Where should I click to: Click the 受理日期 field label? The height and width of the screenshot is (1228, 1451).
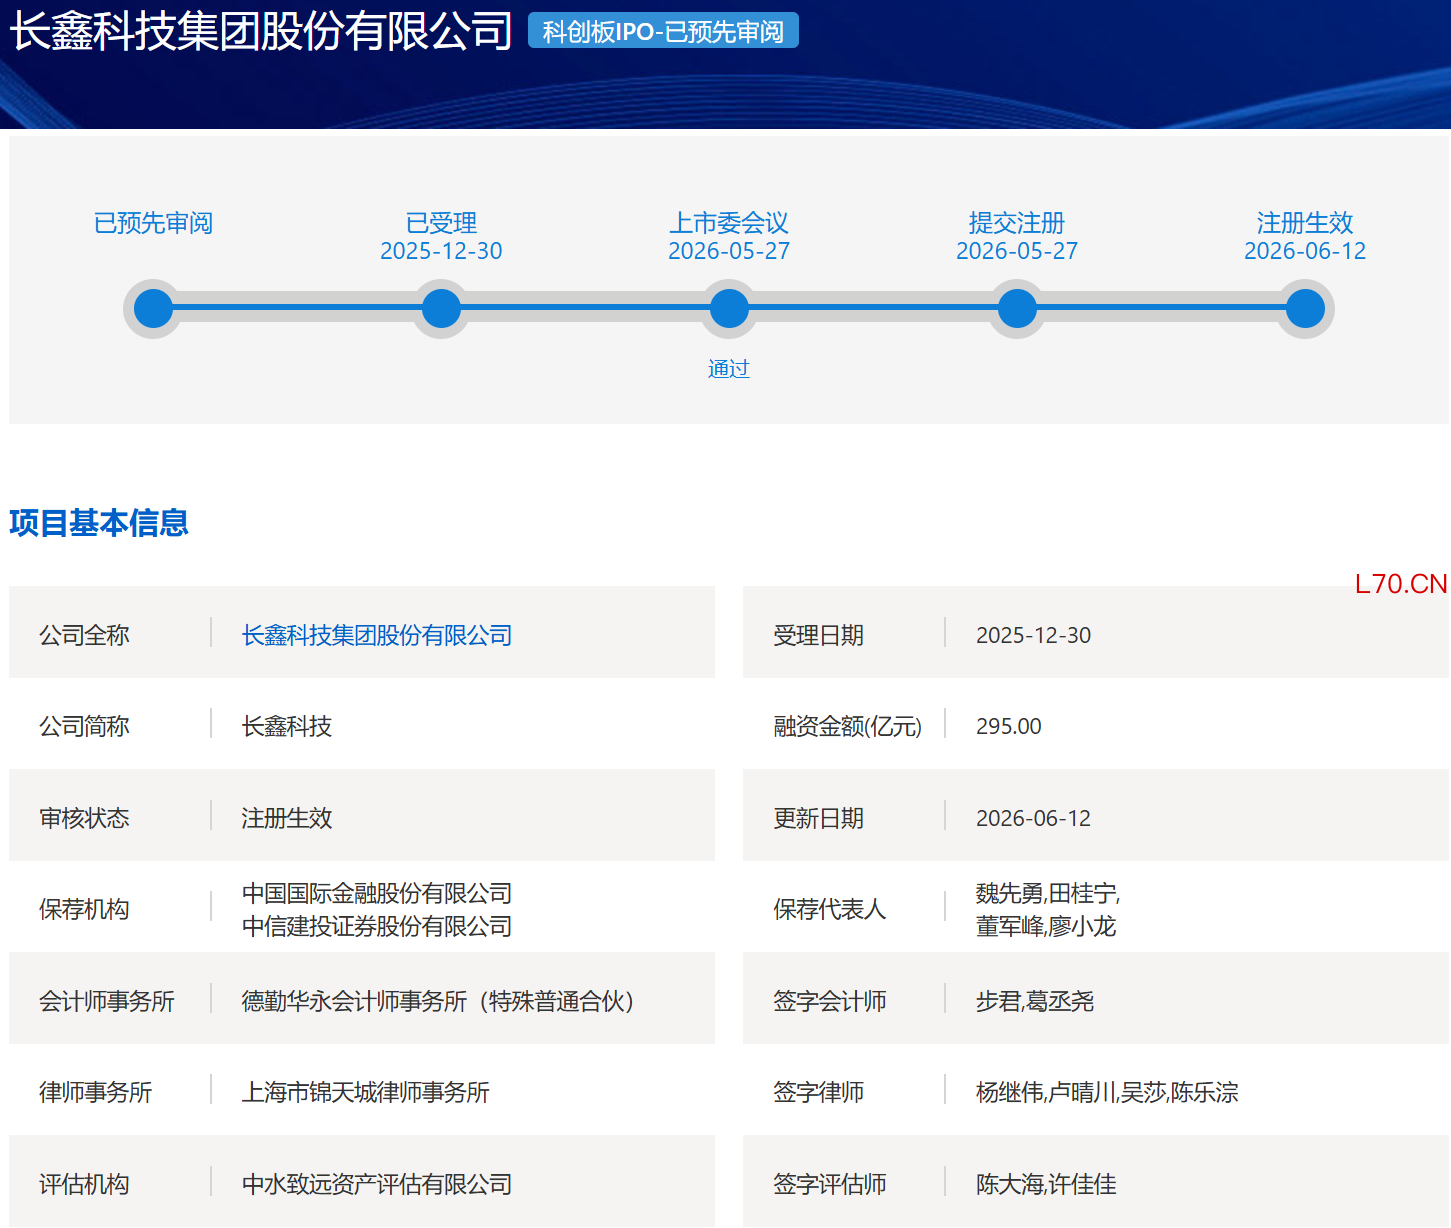click(x=819, y=635)
